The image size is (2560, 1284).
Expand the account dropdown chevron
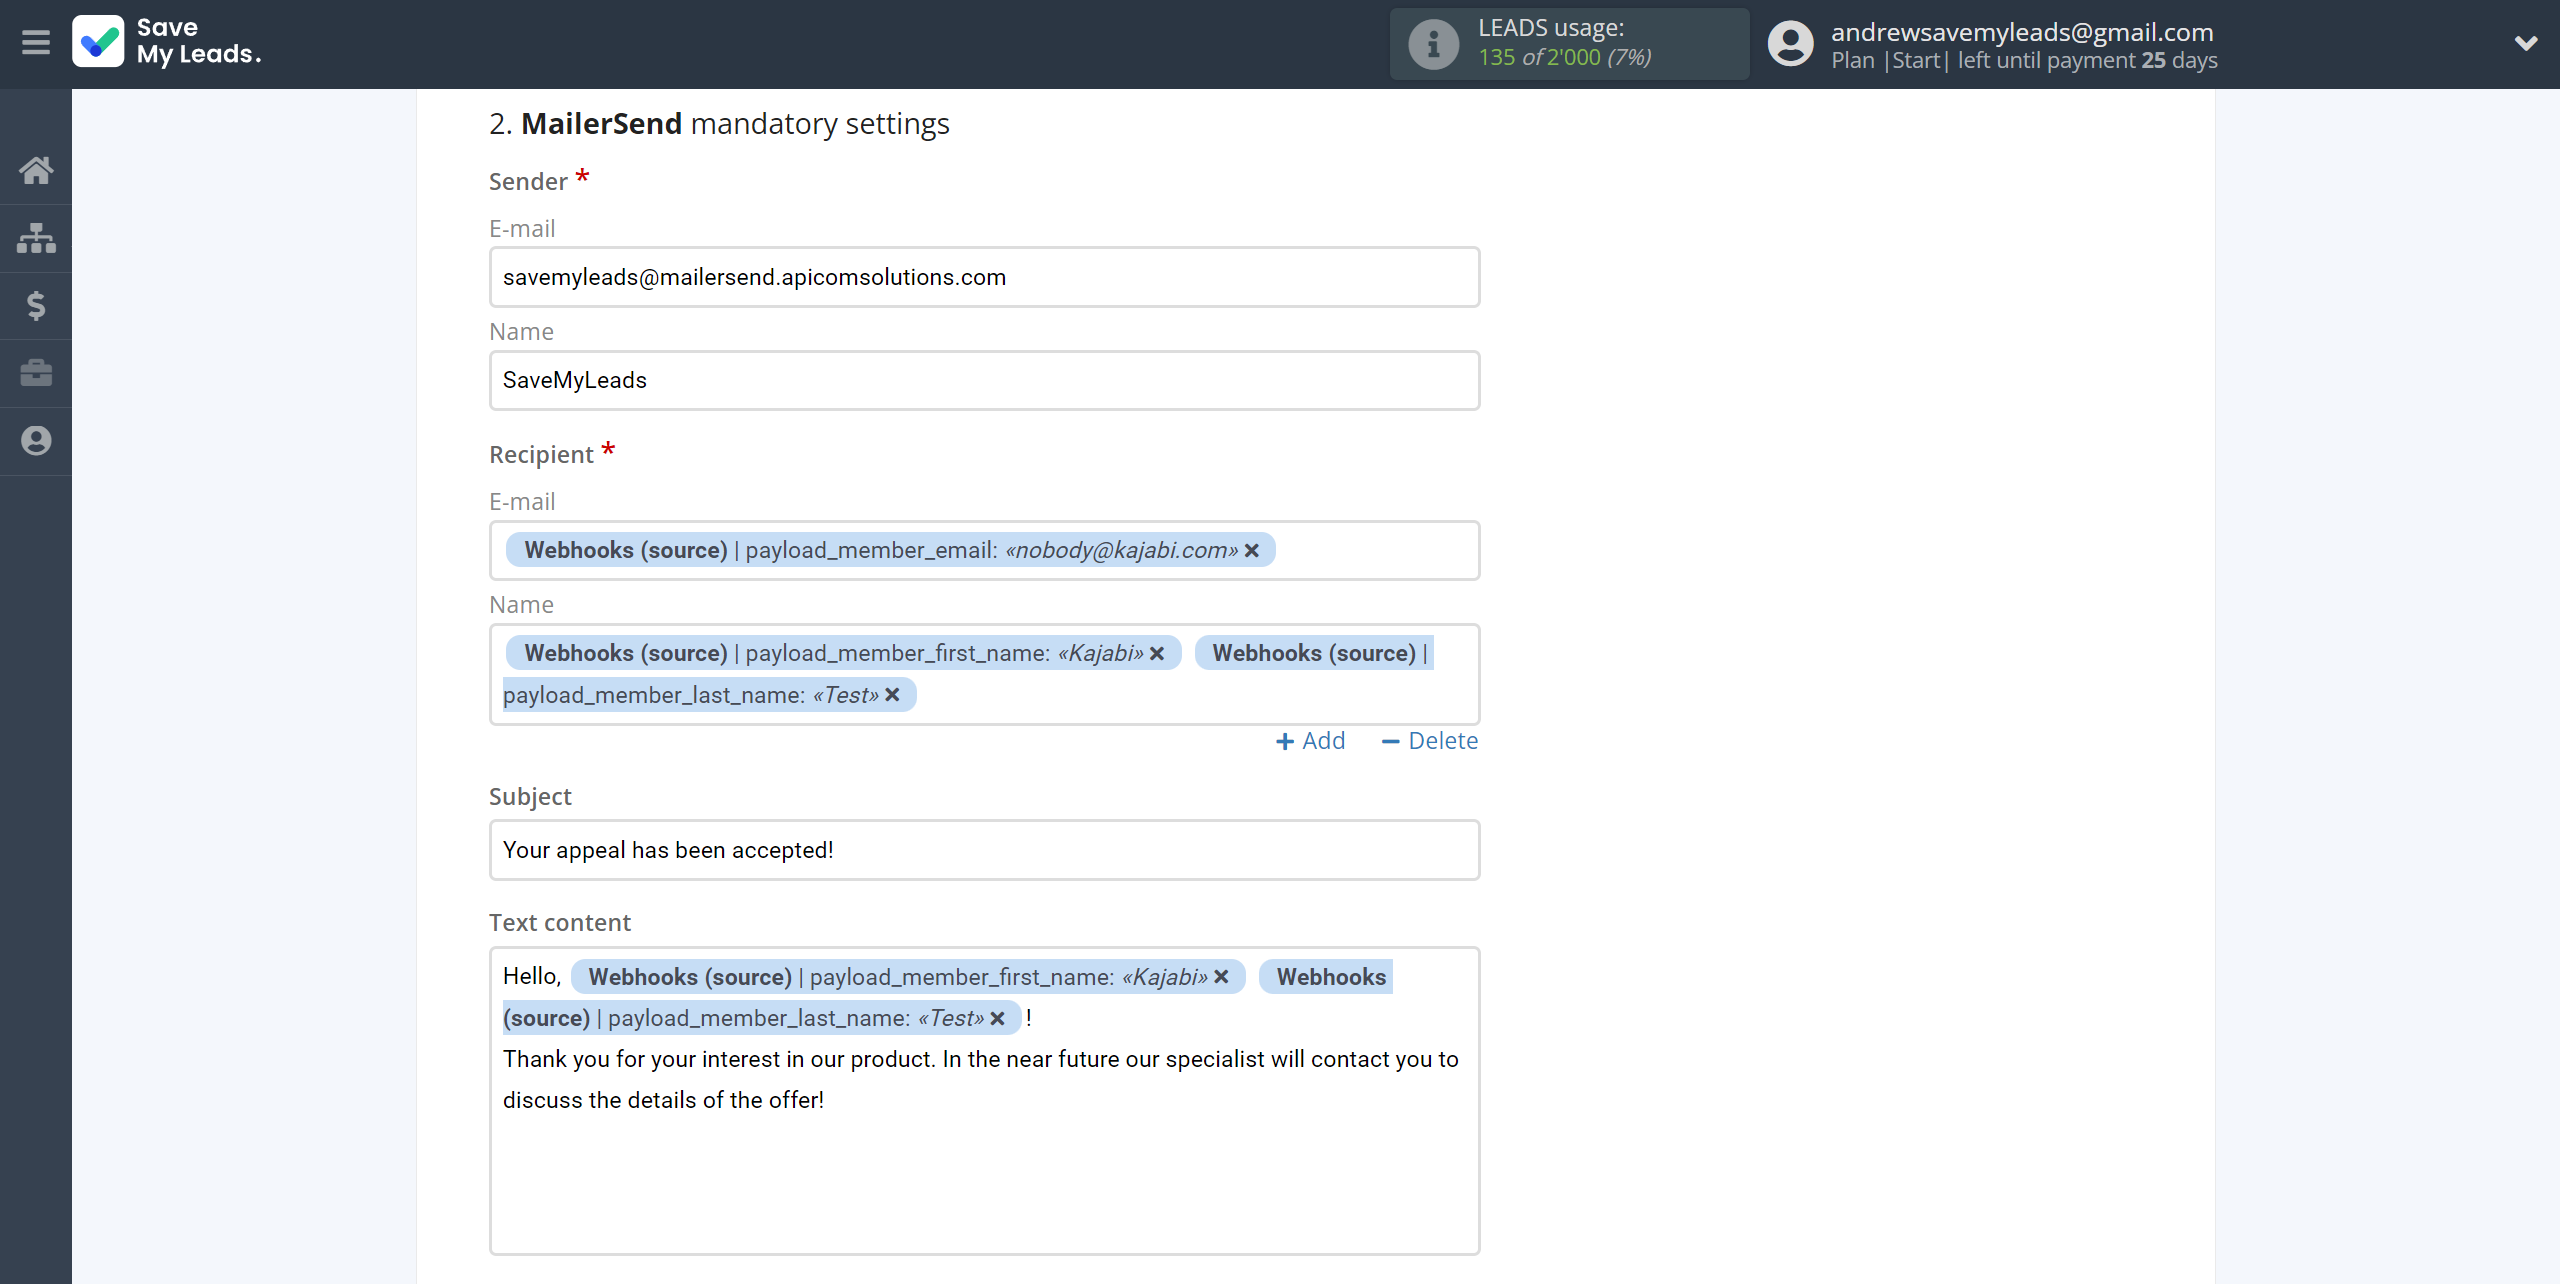pyautogui.click(x=2526, y=43)
